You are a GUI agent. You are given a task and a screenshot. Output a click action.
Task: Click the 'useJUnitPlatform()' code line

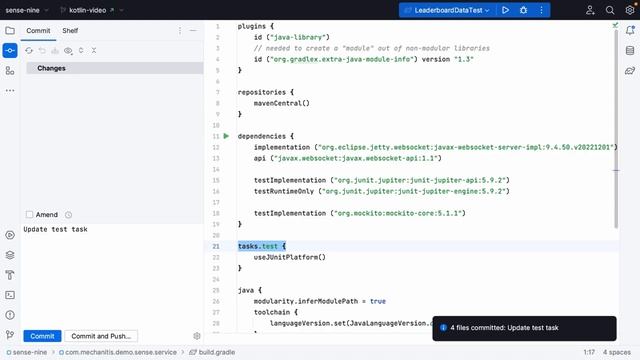click(290, 257)
